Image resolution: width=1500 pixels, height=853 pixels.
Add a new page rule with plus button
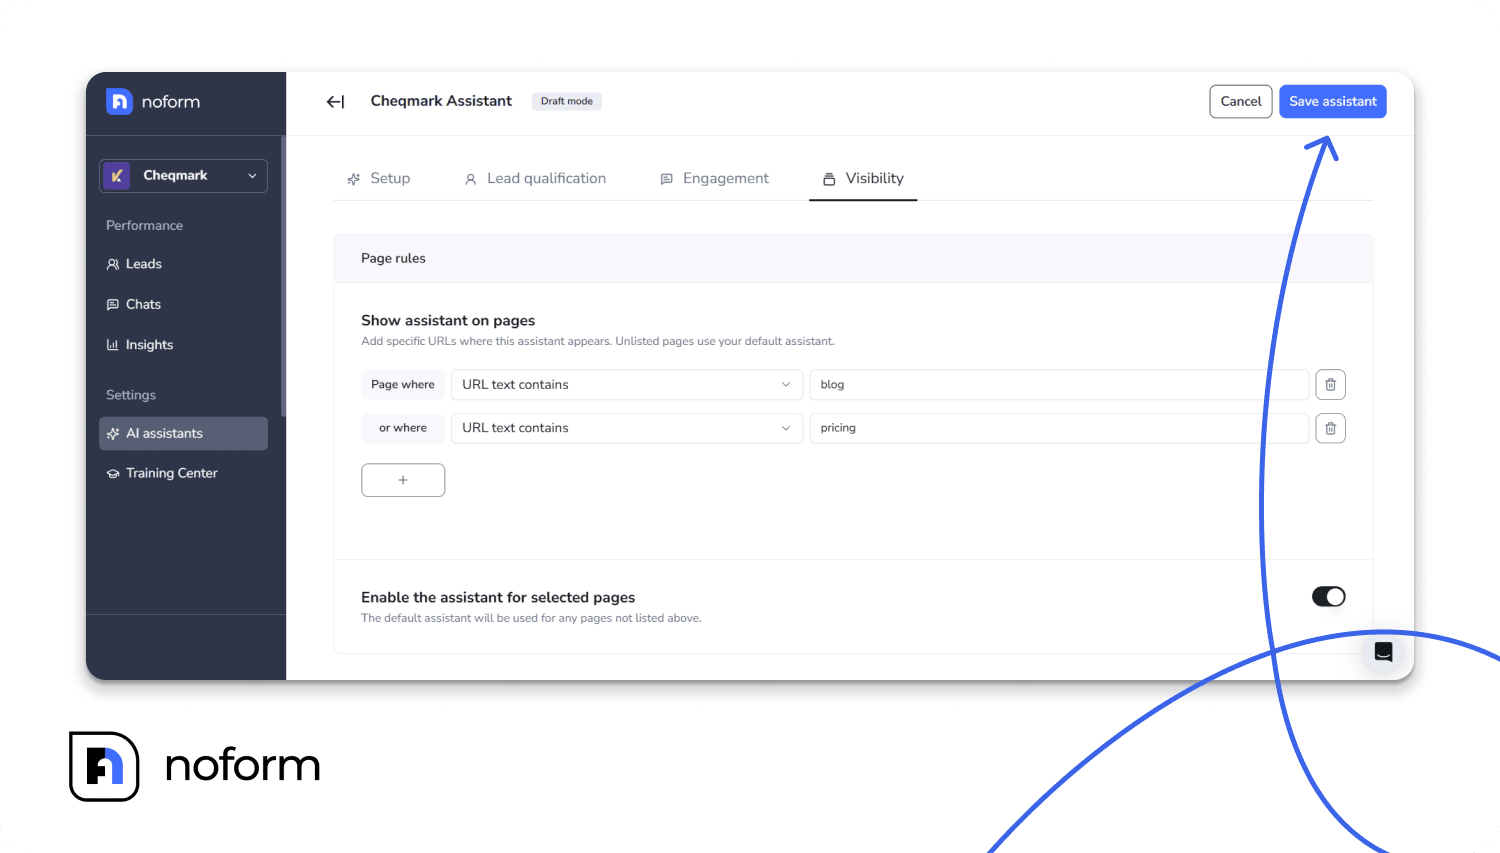tap(403, 480)
